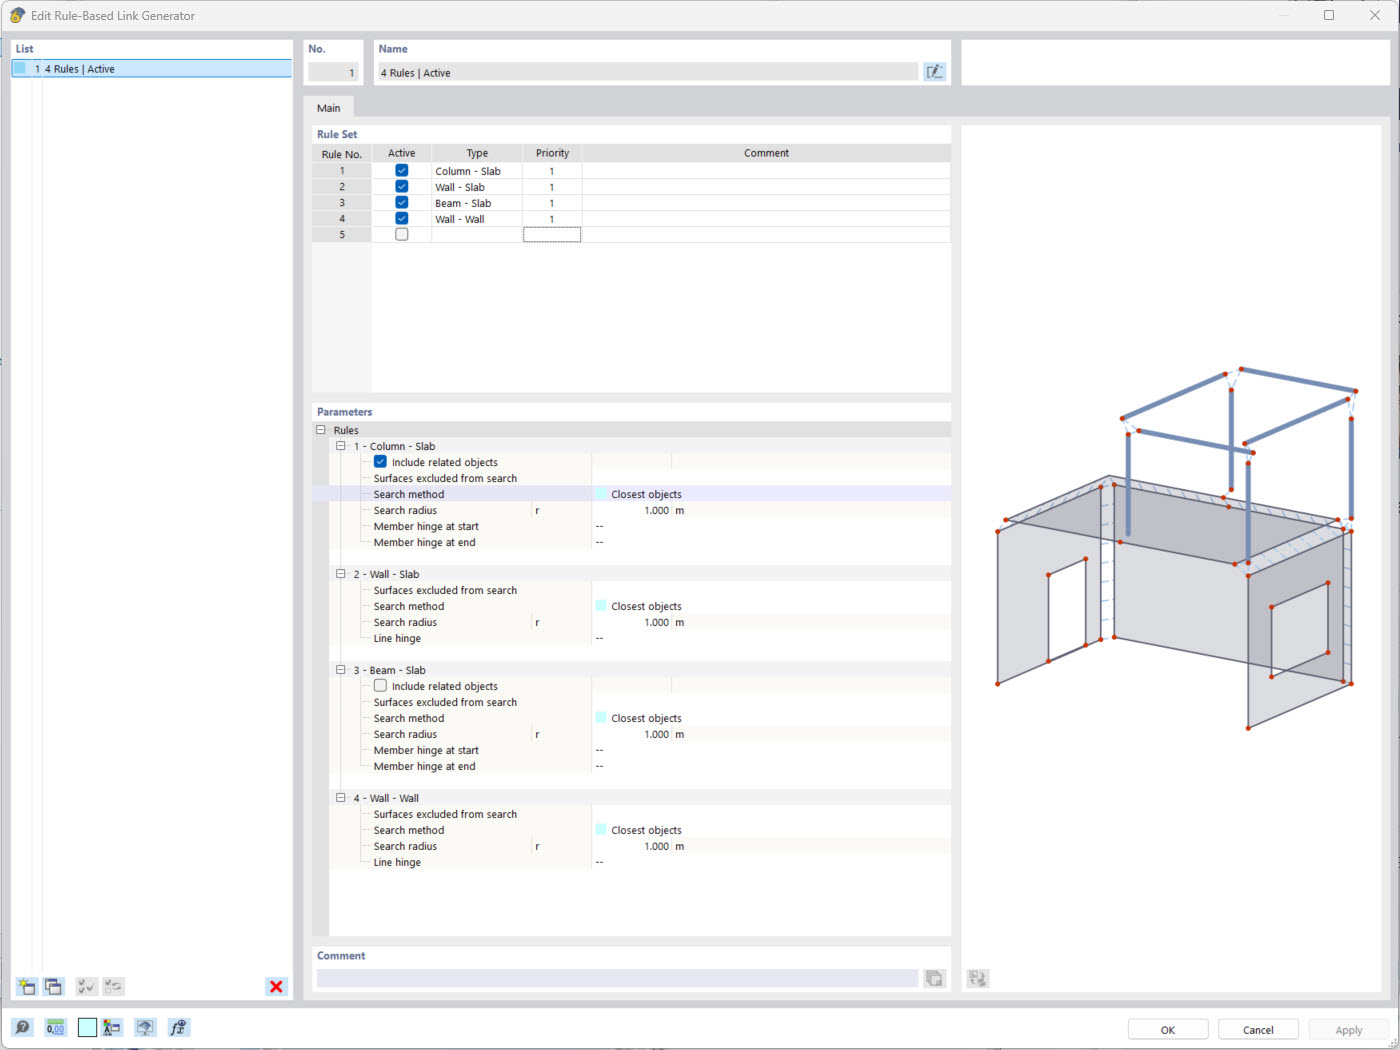1400x1050 pixels.
Task: Collapse the Rules parameters tree
Action: pyautogui.click(x=321, y=429)
